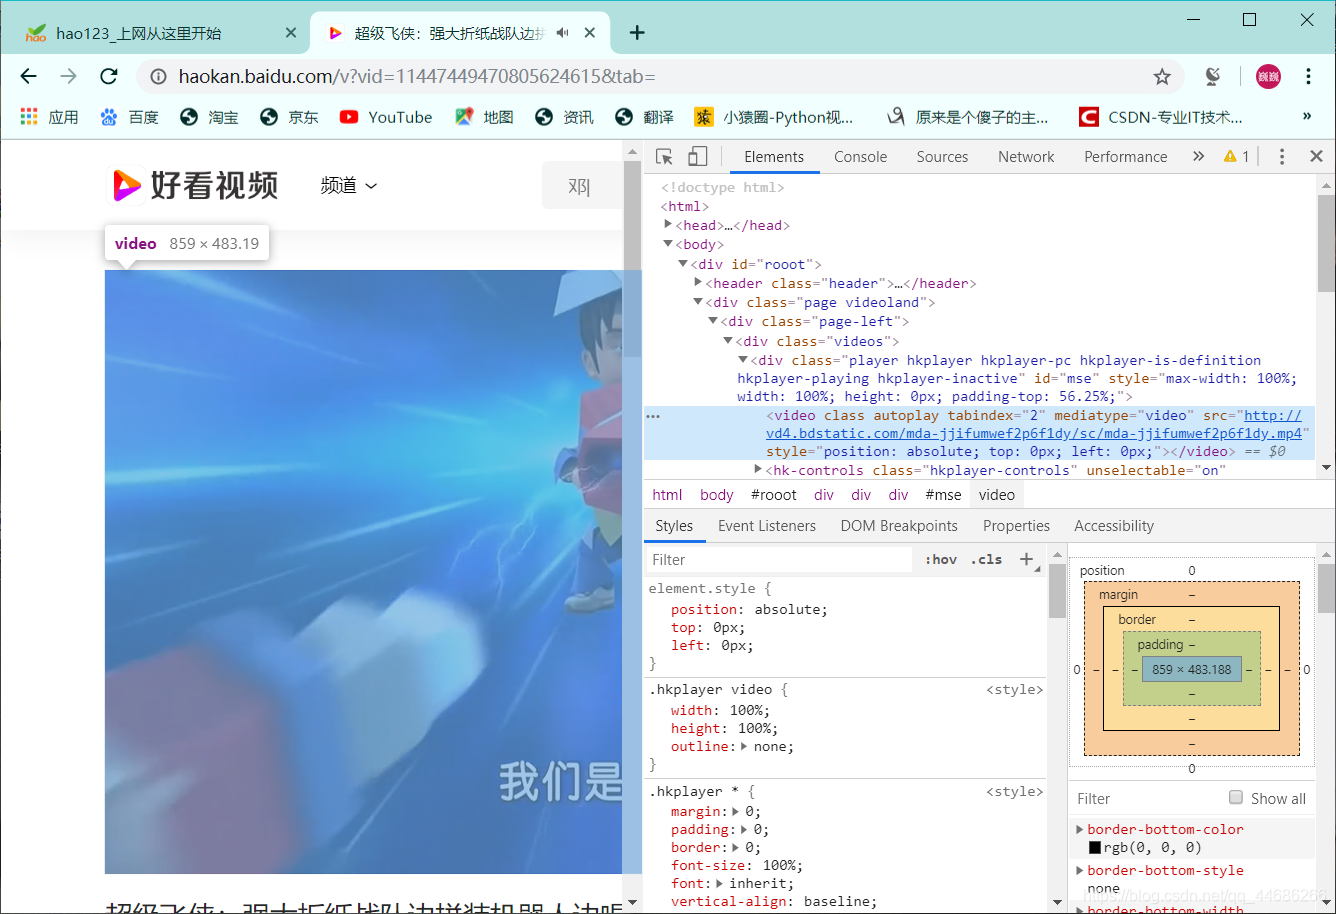Viewport: 1336px width, 914px height.
Task: Open the 小猿圈-Python视 bookmark
Action: (775, 117)
